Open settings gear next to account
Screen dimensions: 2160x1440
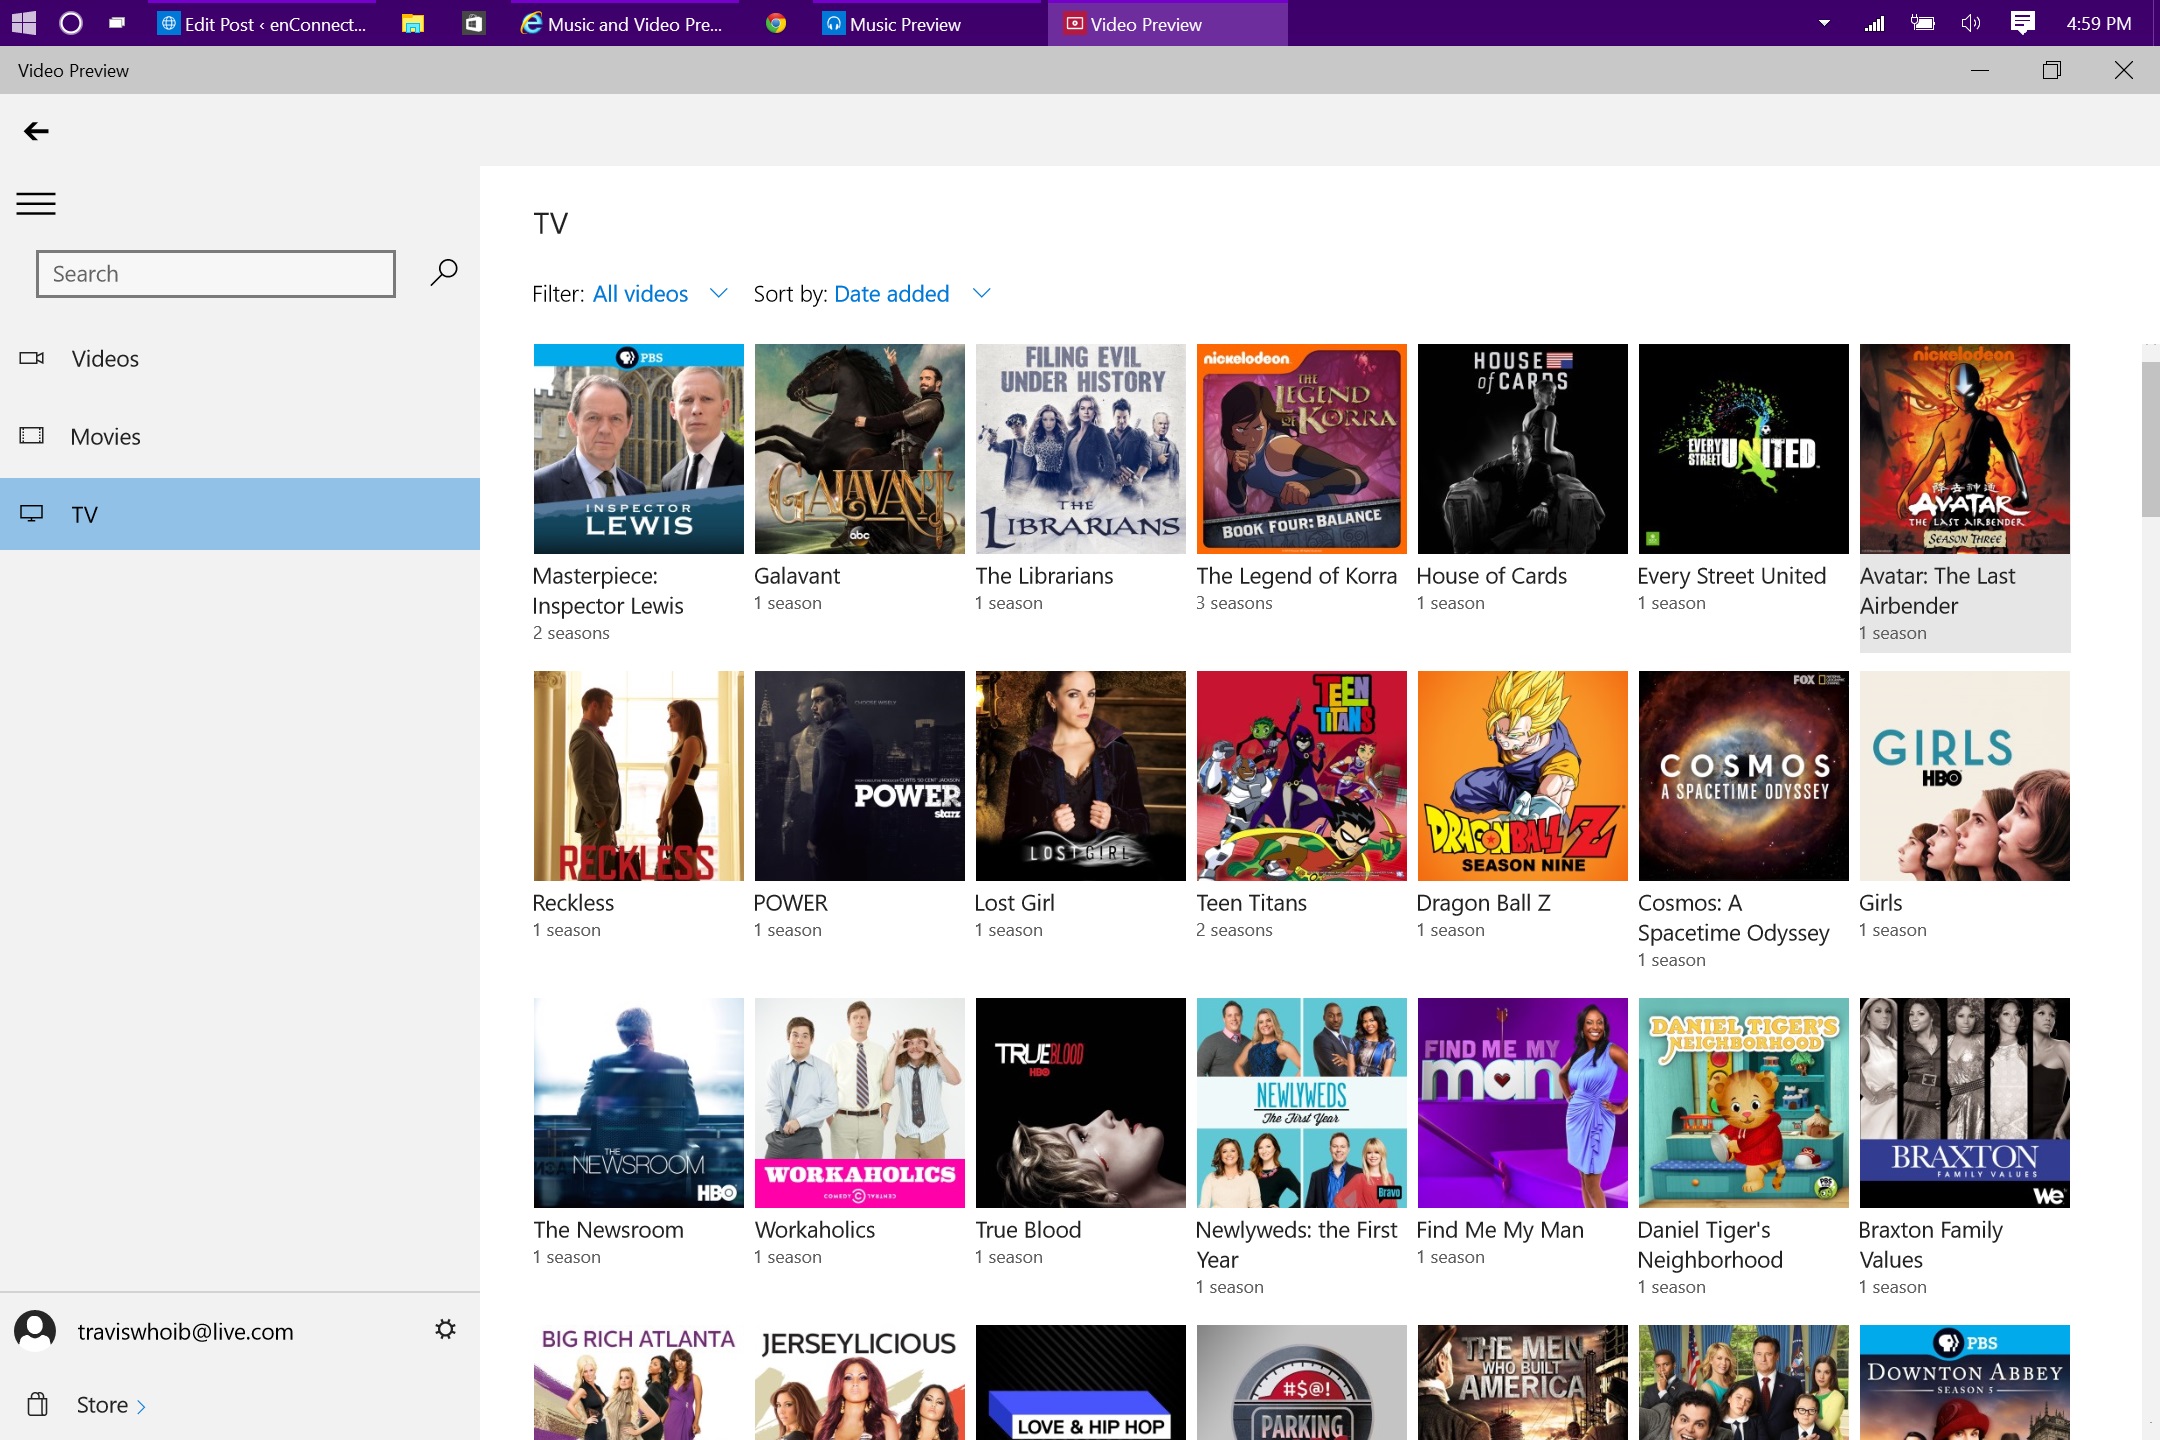coord(445,1329)
